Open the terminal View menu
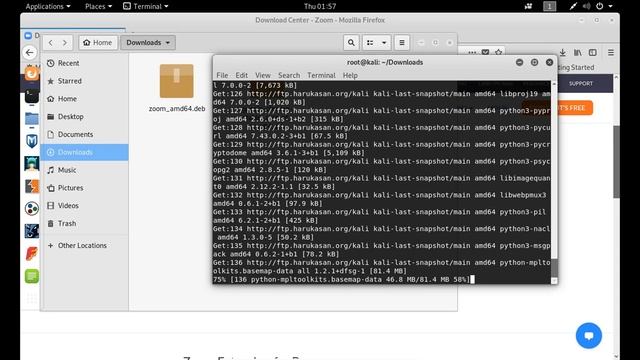Viewport: 640px width, 360px height. pos(262,75)
